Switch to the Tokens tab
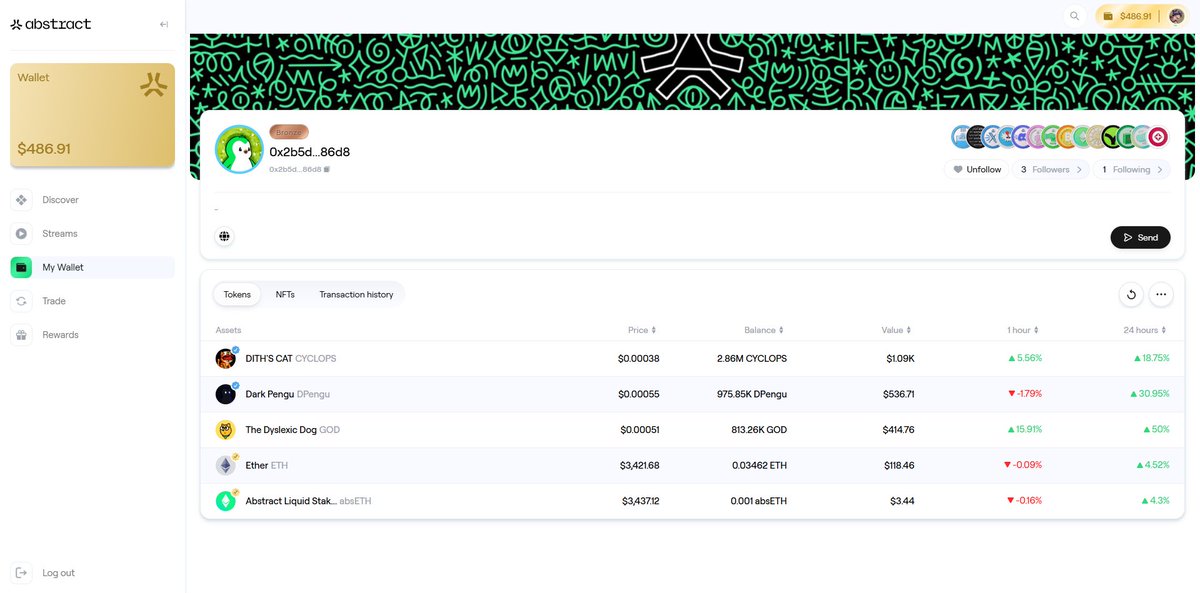The width and height of the screenshot is (1200, 593). tap(237, 295)
